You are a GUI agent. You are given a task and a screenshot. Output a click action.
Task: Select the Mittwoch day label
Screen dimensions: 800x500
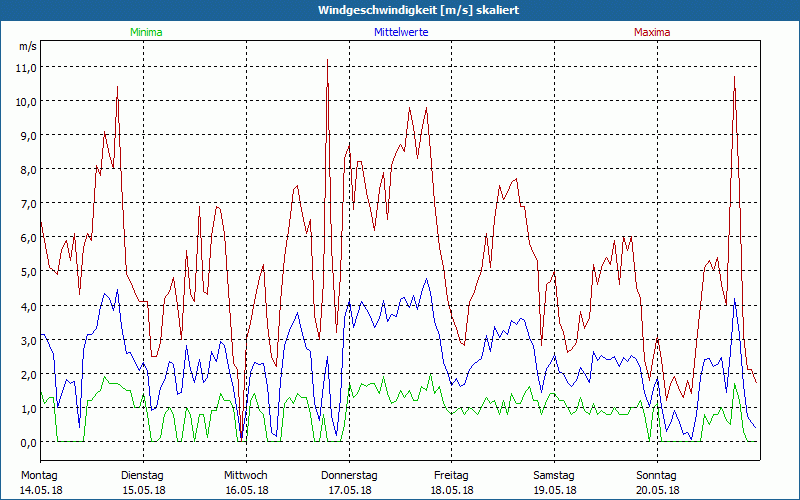coord(245,475)
